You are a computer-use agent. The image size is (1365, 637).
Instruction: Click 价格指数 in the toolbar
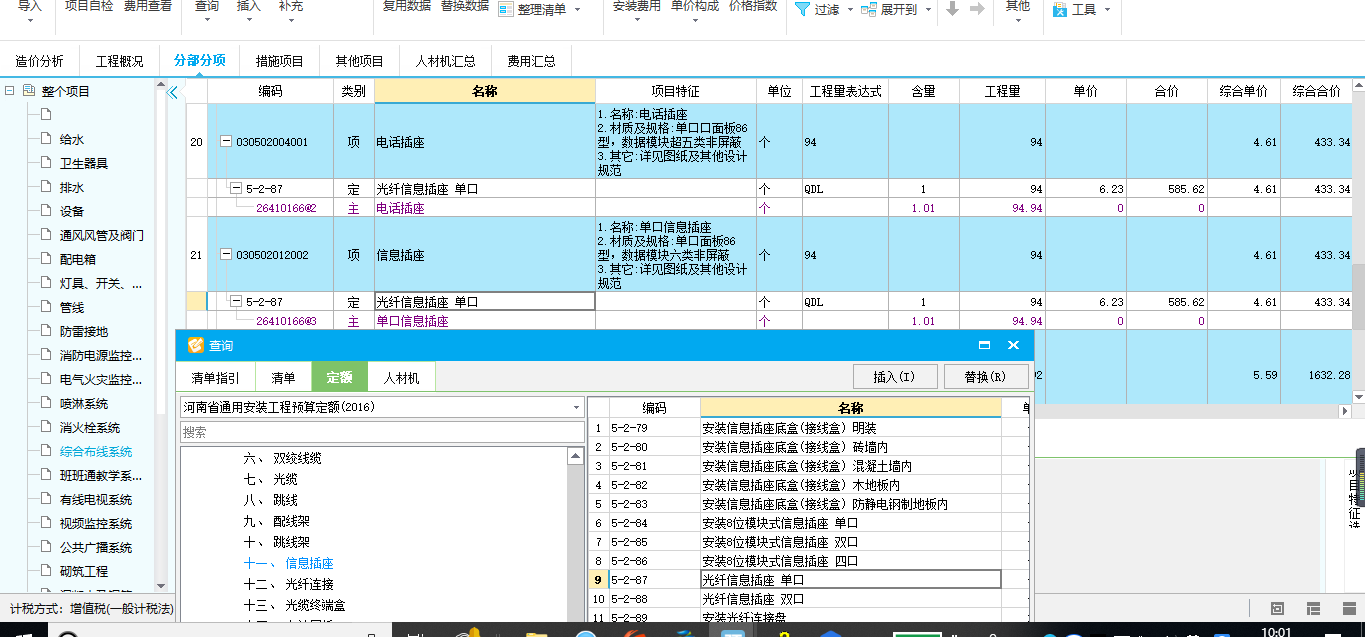[753, 7]
